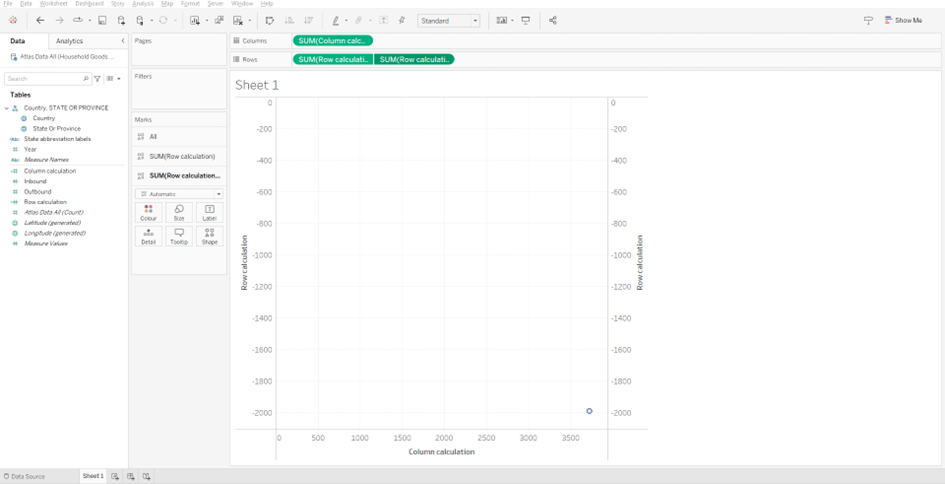The image size is (945, 484).
Task: Collapse the Country, STATE OR PROVINCE hierarchy
Action: click(x=7, y=108)
